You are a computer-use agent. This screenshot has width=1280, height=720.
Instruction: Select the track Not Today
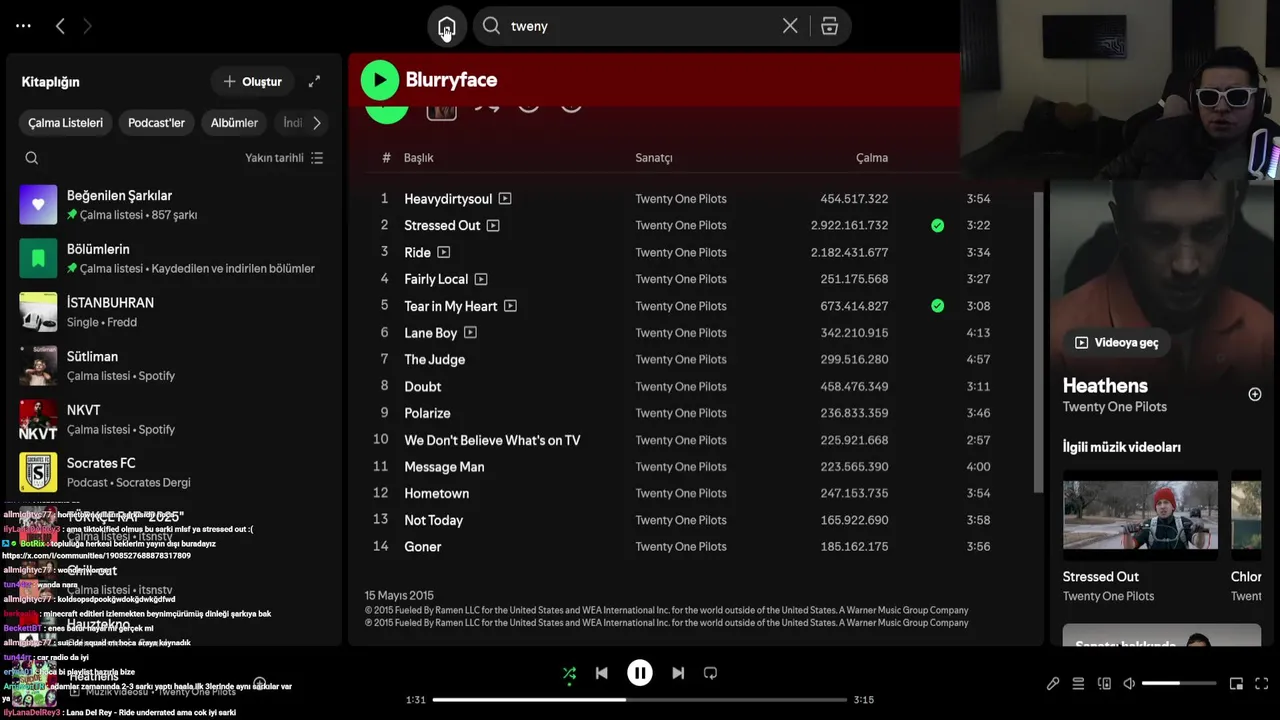pos(433,520)
